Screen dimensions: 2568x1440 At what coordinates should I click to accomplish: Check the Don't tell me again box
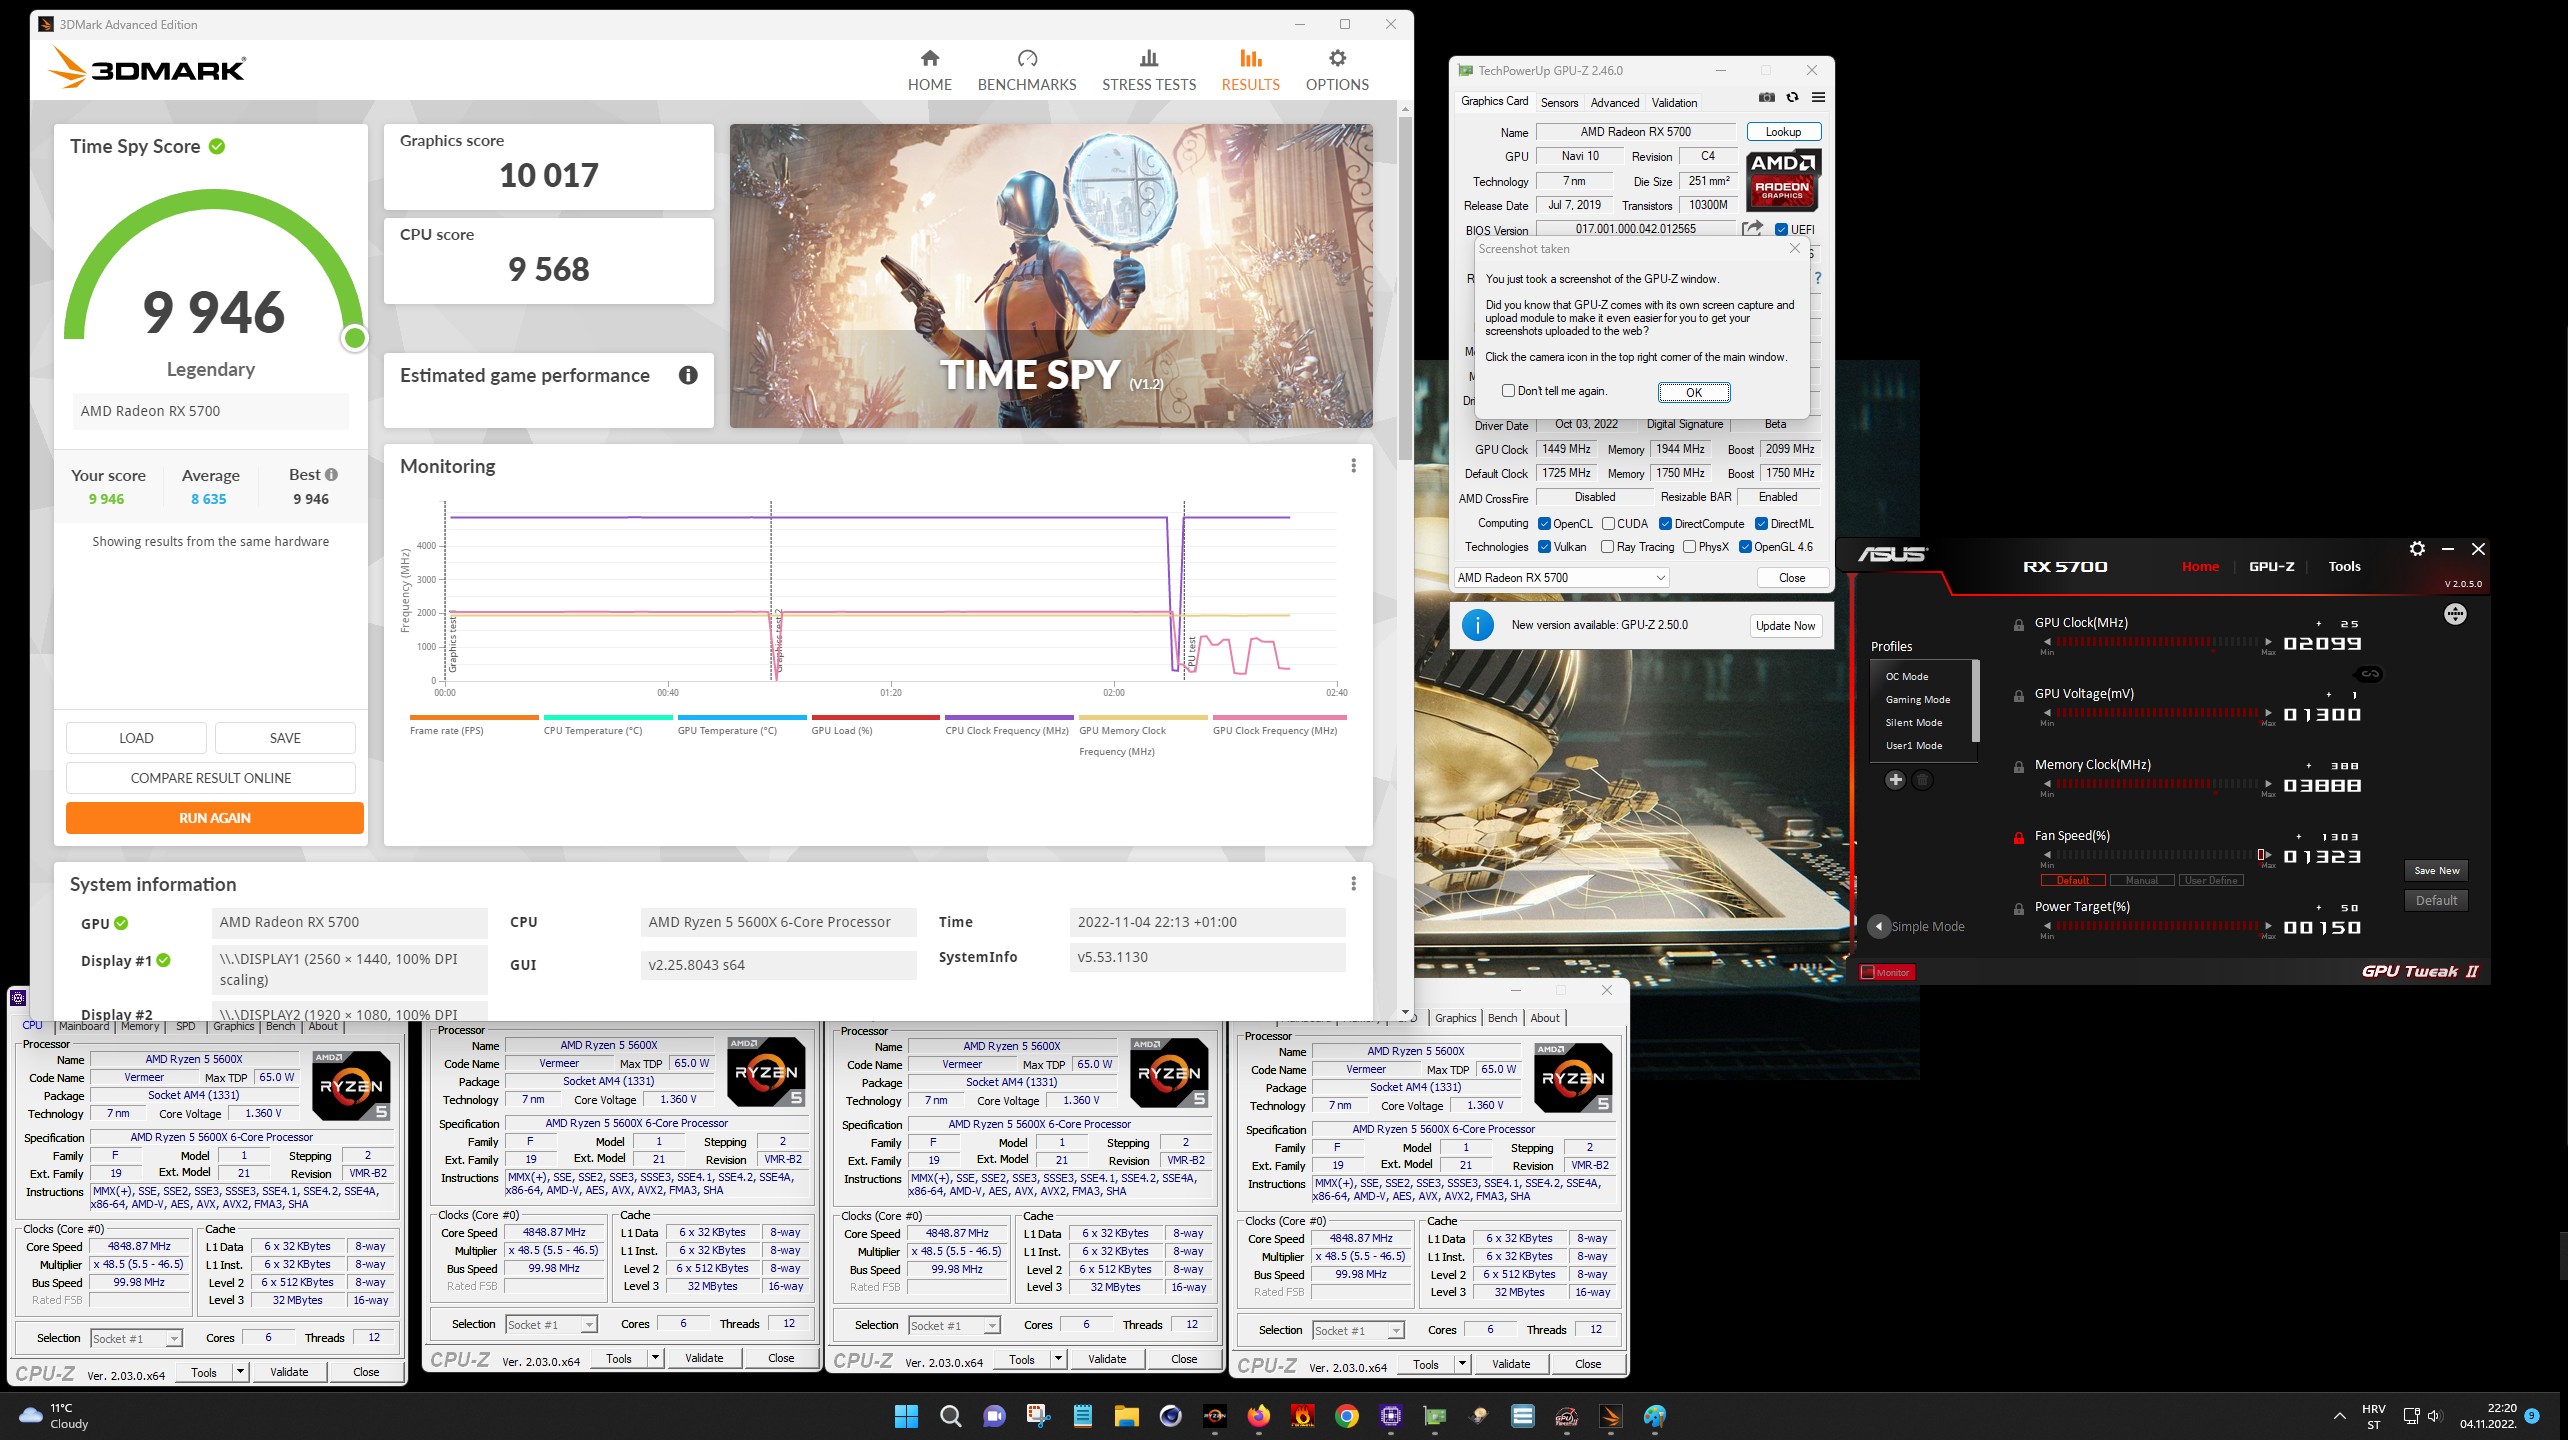[x=1508, y=391]
